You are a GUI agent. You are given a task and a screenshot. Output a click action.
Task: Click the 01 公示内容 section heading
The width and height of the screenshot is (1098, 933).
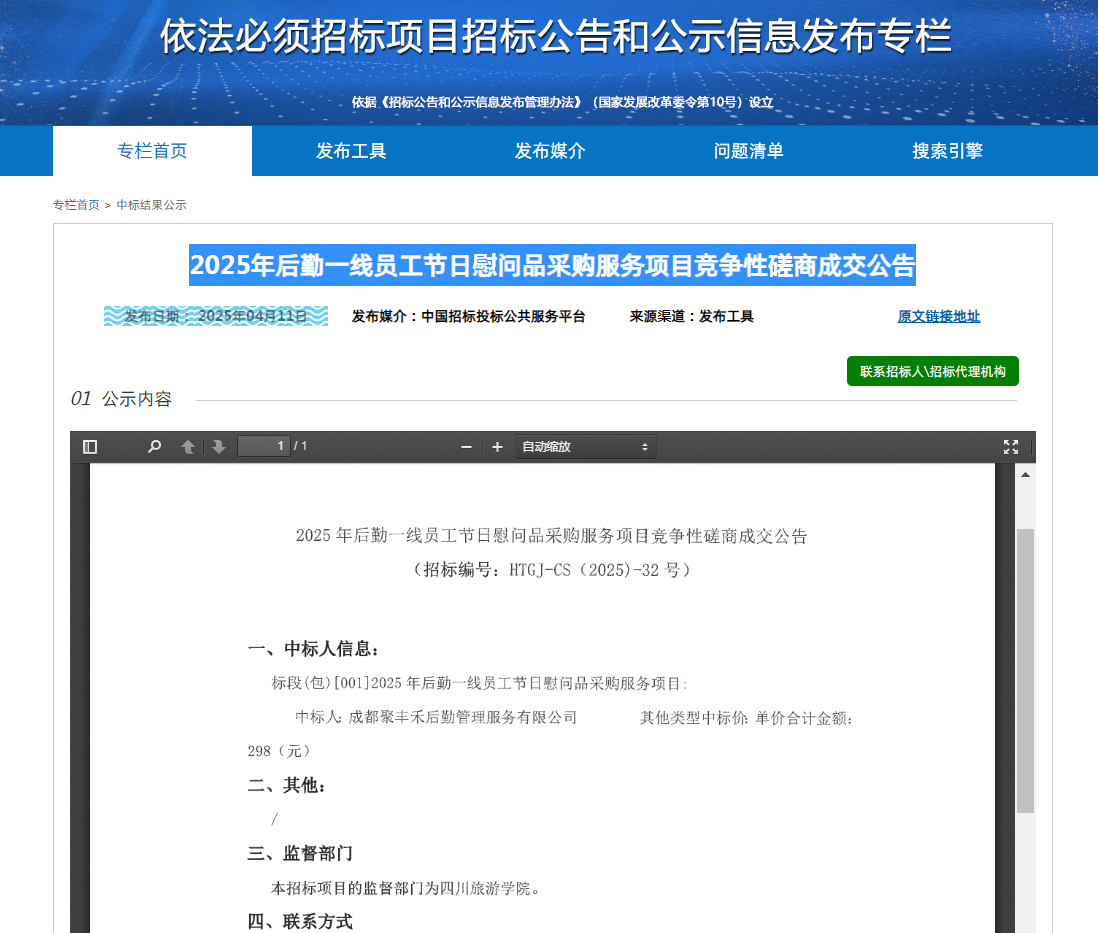tap(121, 399)
